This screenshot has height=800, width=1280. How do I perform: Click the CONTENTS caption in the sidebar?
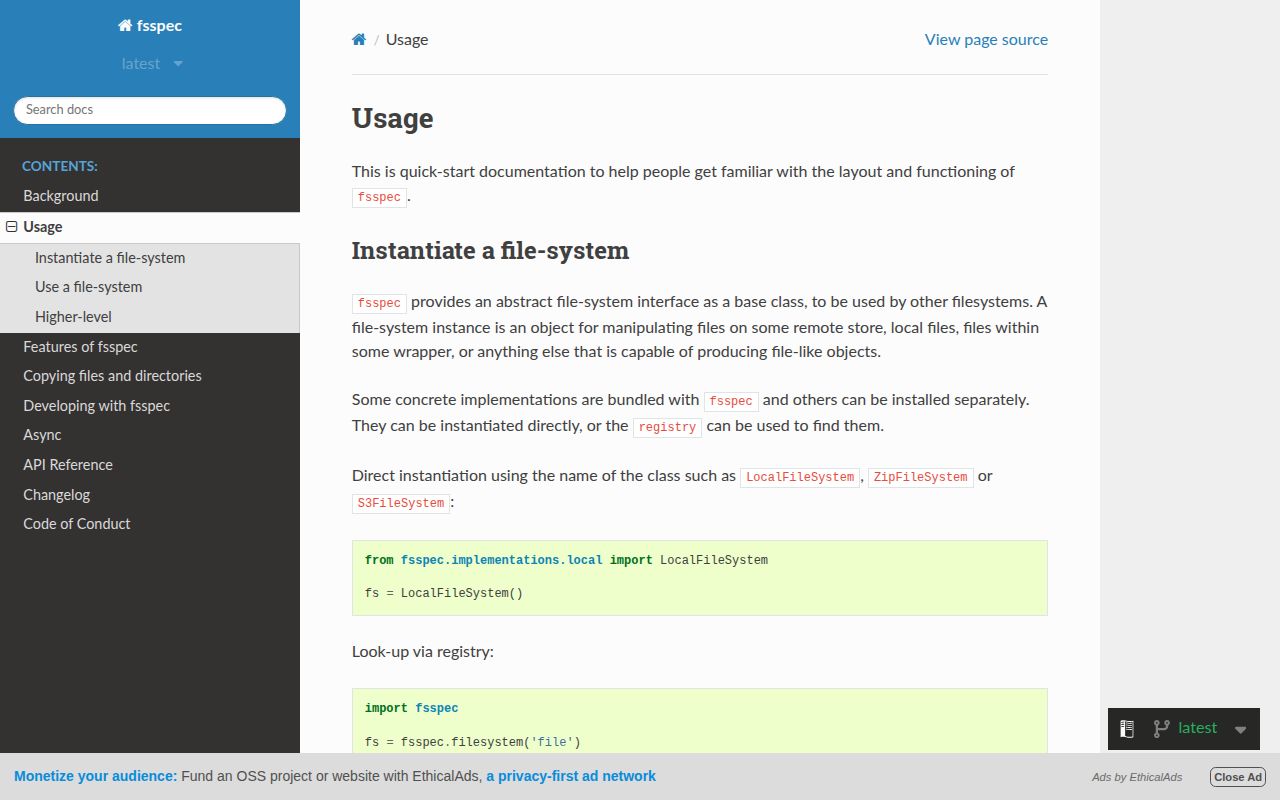tap(60, 166)
